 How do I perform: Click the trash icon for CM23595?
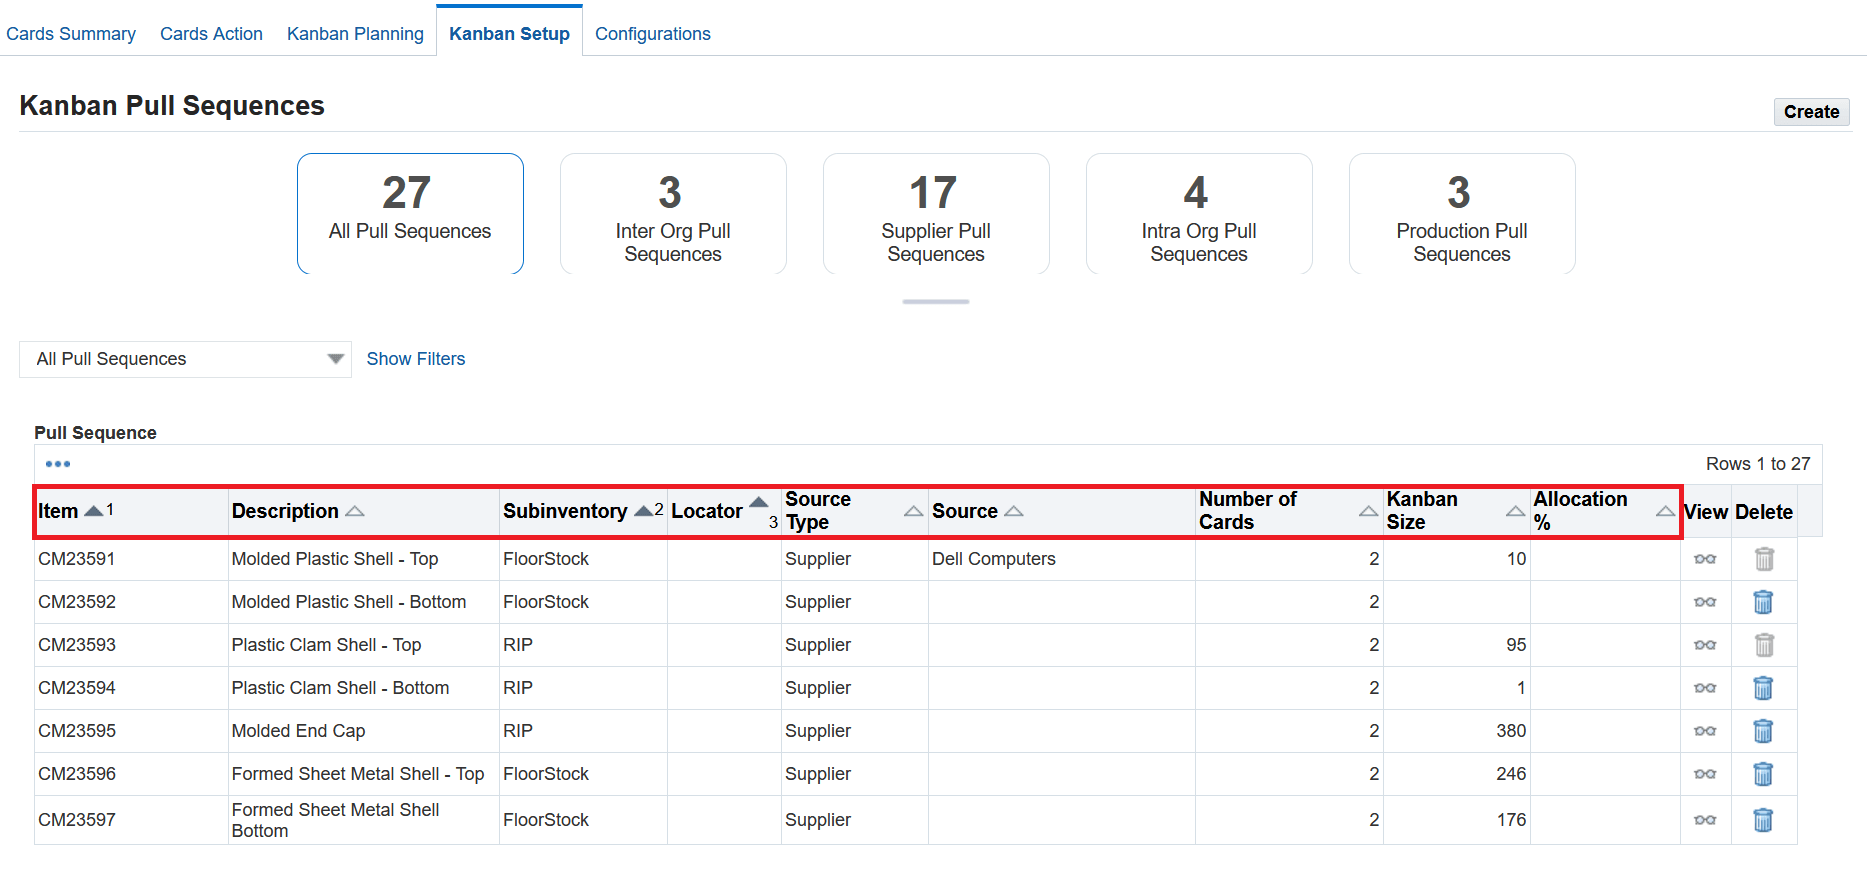[x=1763, y=731]
